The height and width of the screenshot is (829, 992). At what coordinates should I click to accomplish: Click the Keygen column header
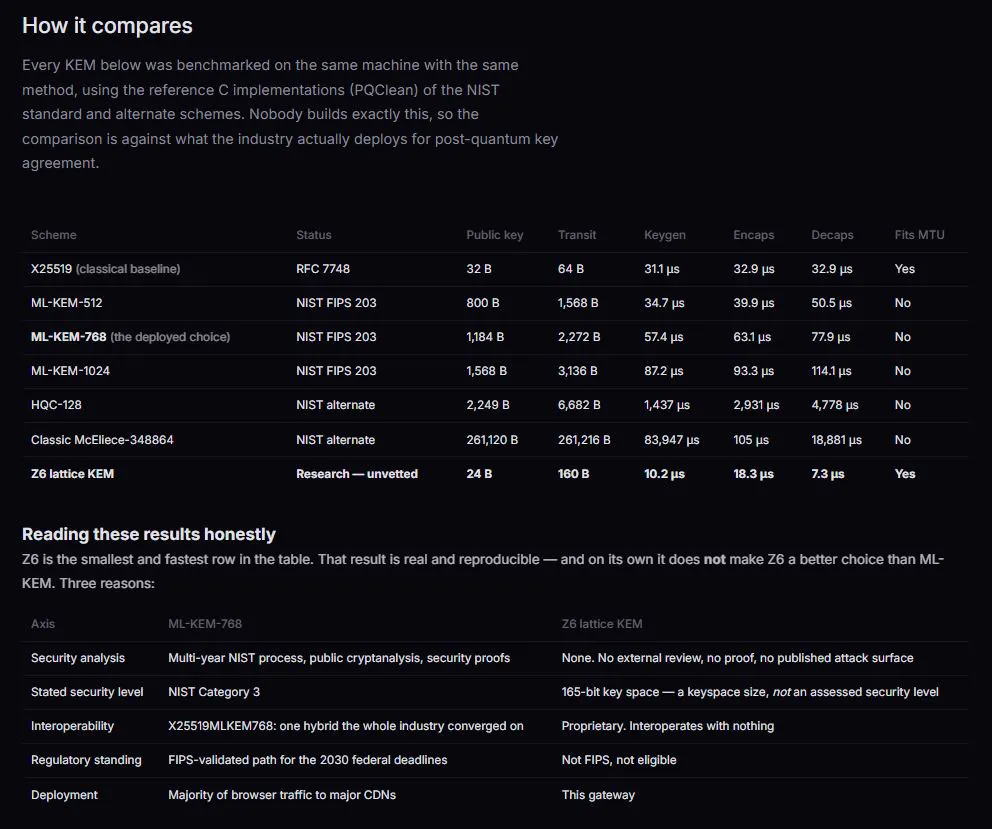tap(665, 235)
